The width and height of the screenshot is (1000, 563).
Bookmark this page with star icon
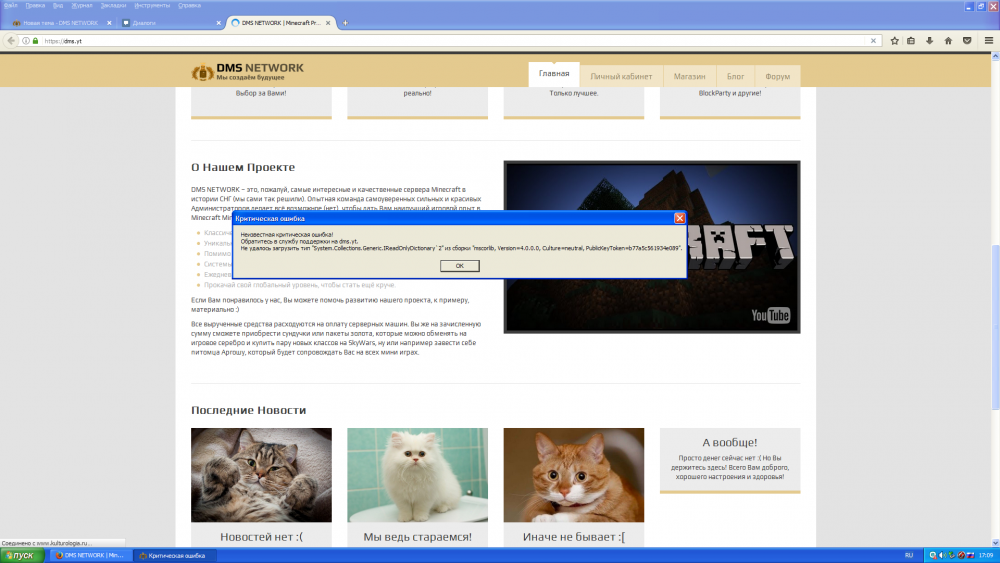coord(893,41)
